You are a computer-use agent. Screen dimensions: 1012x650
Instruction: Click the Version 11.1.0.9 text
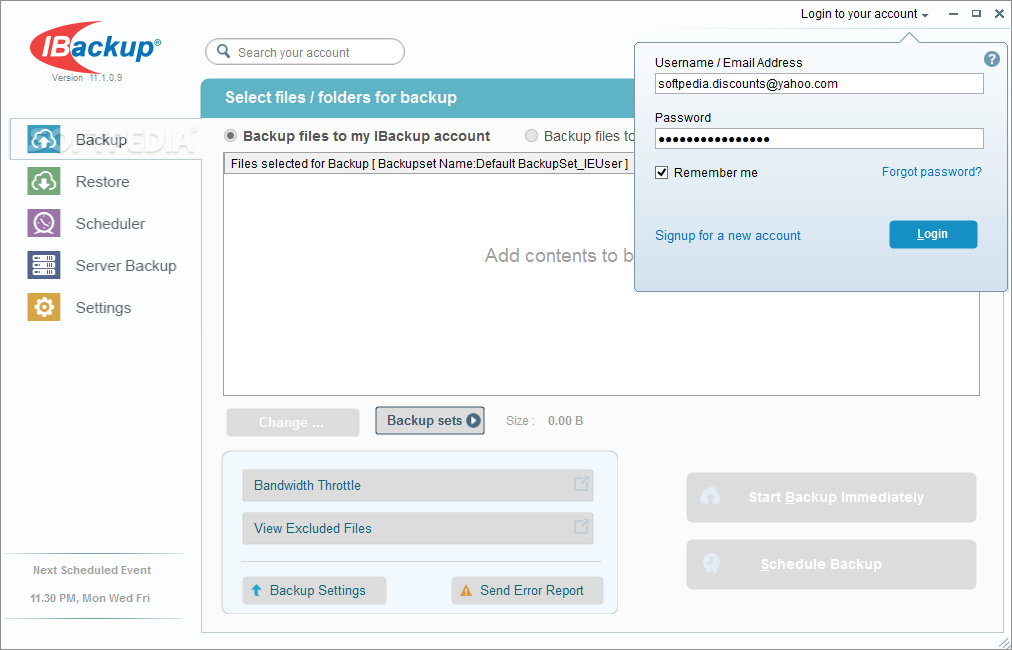pyautogui.click(x=87, y=78)
